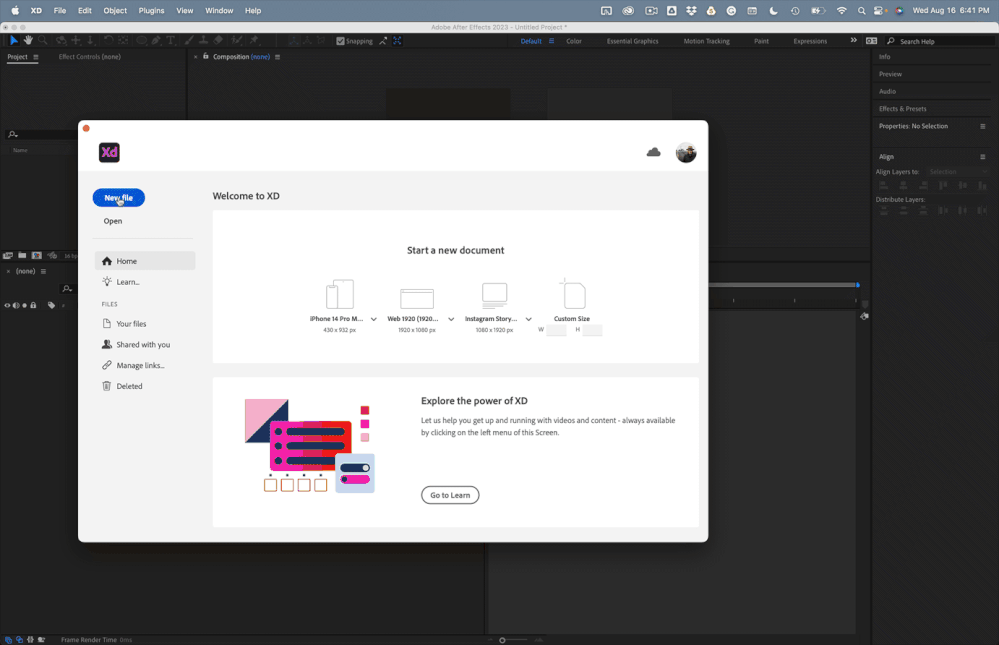Expand Web 1920 preset size dropdown

pos(451,319)
